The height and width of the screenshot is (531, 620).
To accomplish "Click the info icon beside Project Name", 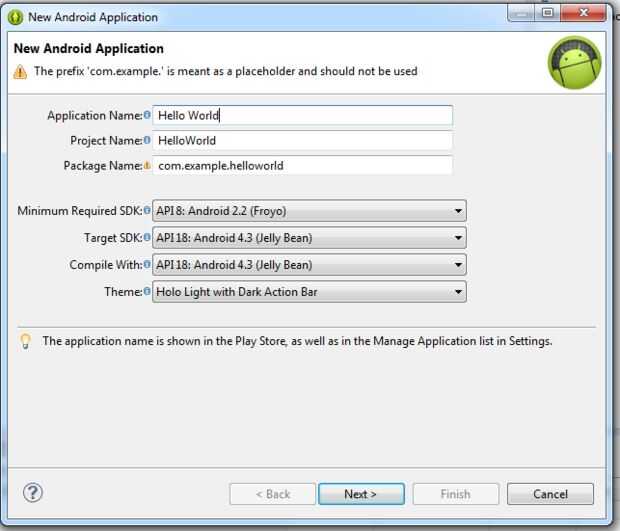I will (x=147, y=140).
